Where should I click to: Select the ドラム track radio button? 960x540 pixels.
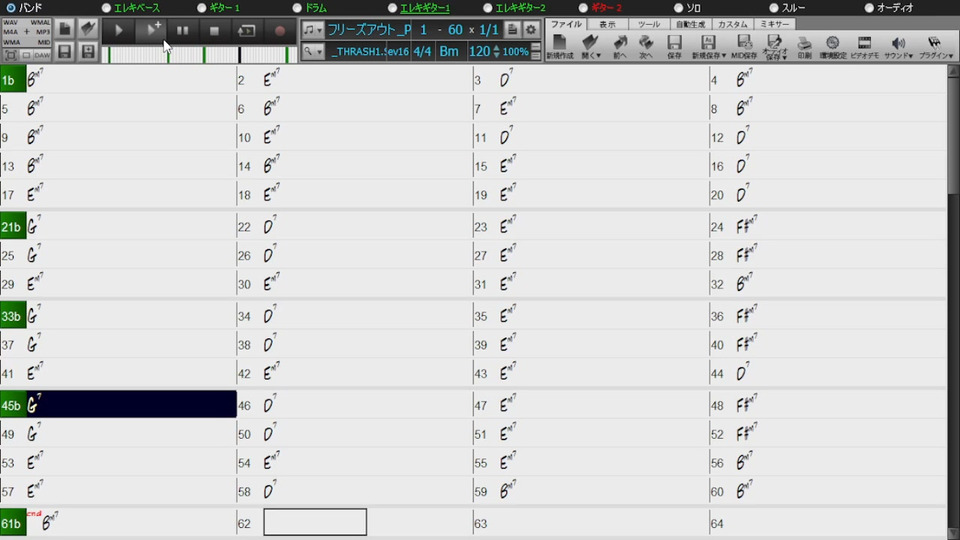297,8
